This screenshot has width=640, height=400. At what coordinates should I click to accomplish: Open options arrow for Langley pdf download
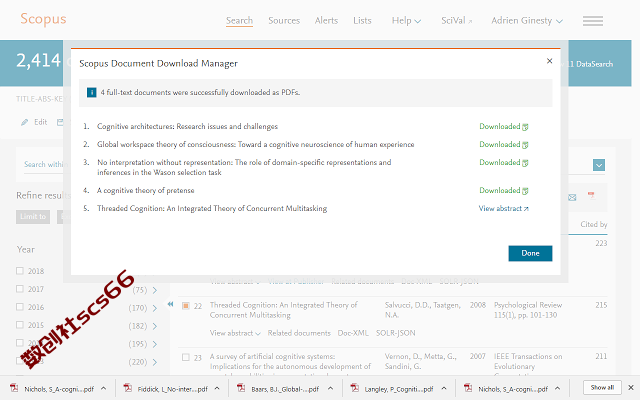tap(444, 389)
